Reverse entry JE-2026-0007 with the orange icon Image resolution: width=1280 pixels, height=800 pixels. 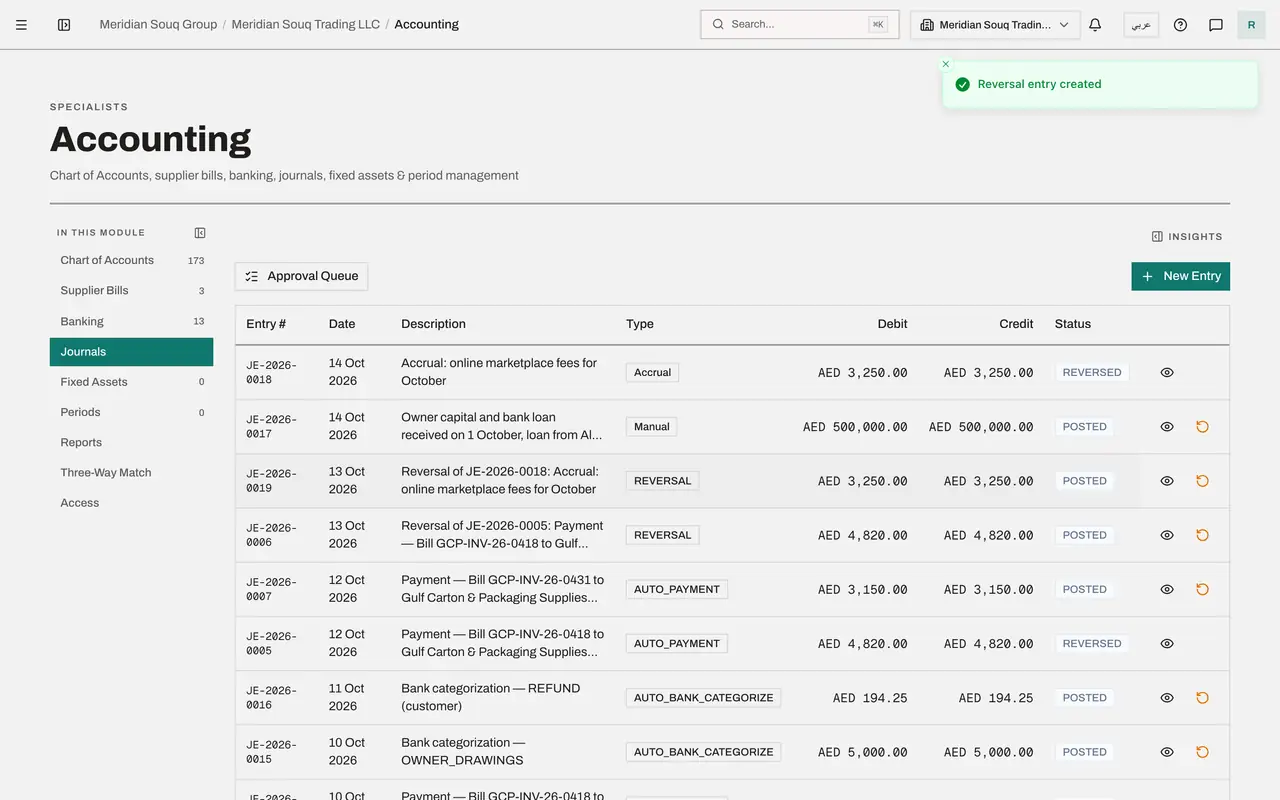click(1202, 590)
